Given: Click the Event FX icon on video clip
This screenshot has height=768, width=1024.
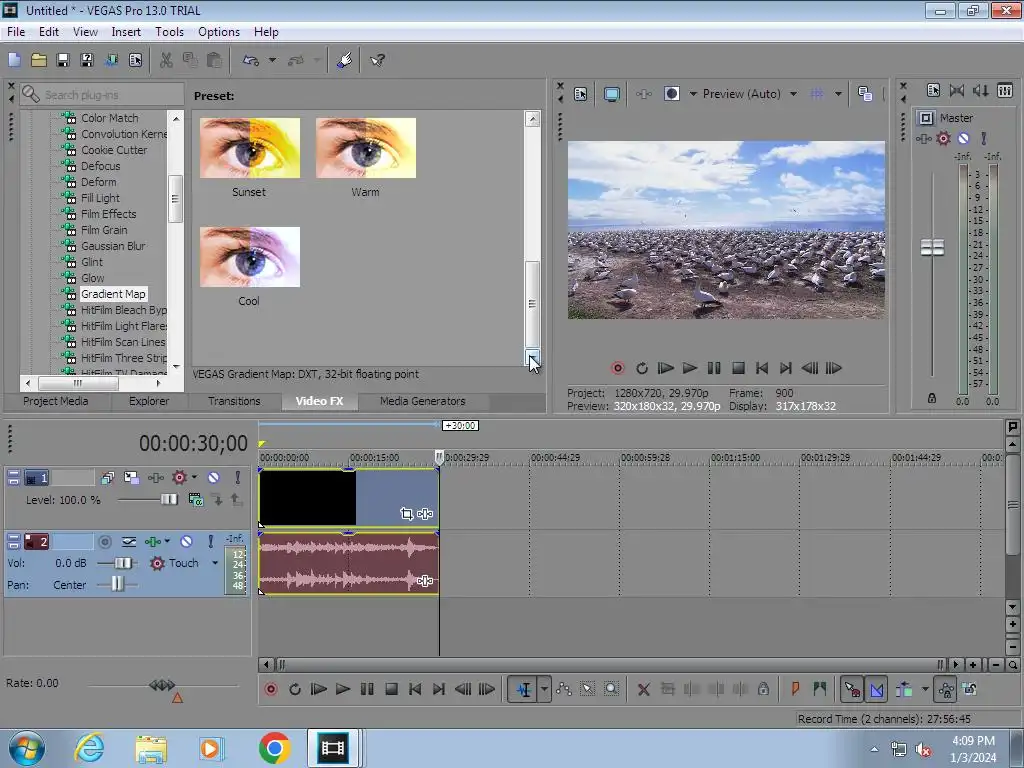Looking at the screenshot, I should click(x=425, y=514).
